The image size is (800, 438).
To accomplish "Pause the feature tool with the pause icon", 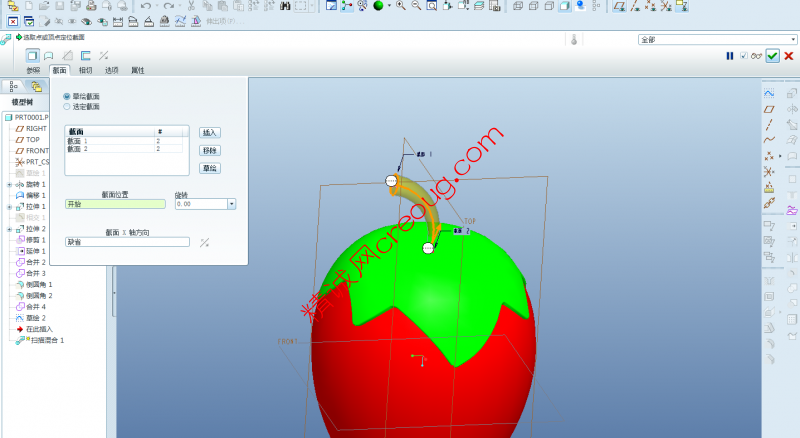I will [x=730, y=56].
